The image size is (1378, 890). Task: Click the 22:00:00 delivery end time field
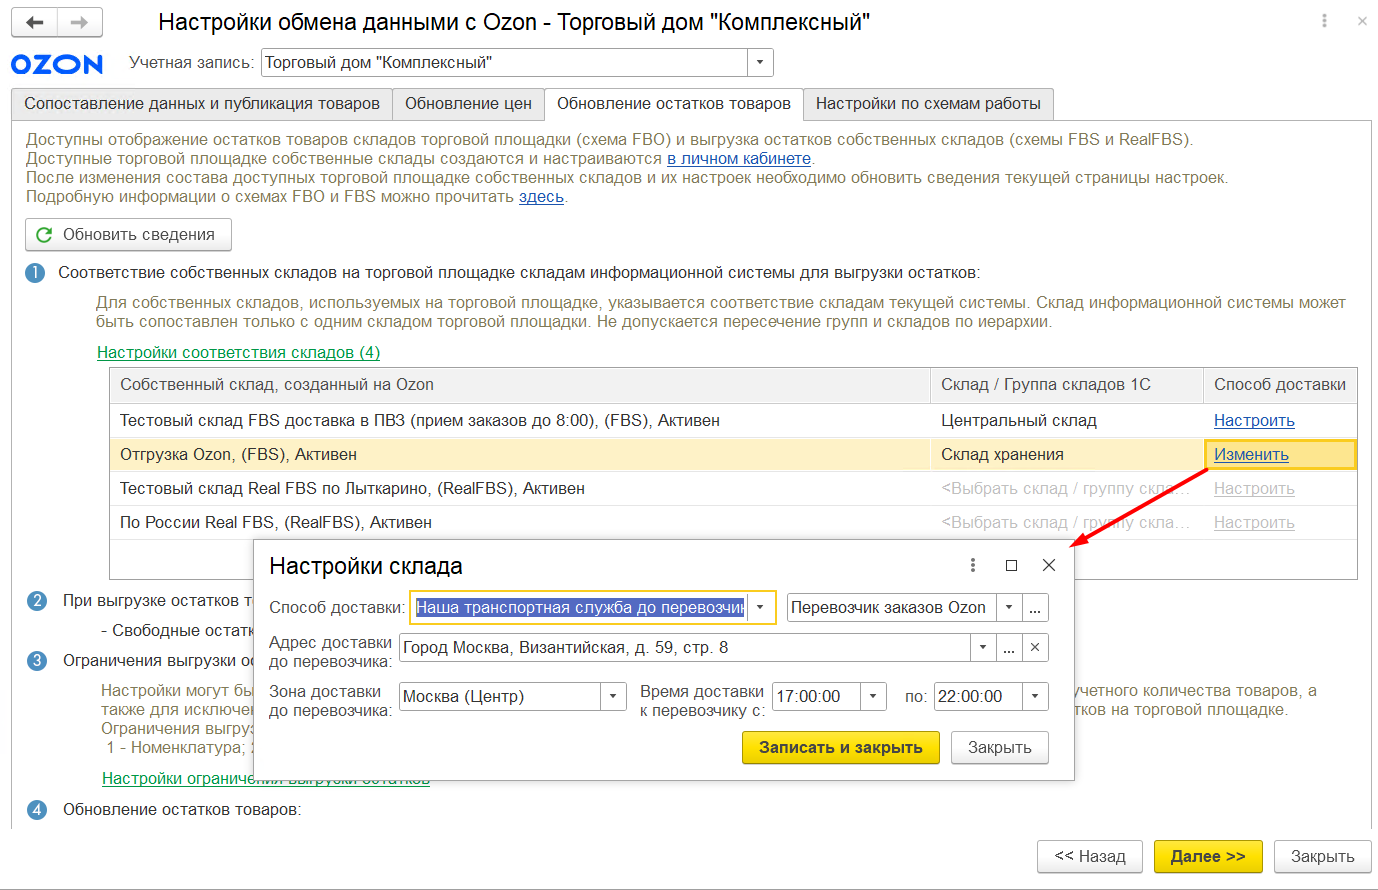click(x=978, y=697)
